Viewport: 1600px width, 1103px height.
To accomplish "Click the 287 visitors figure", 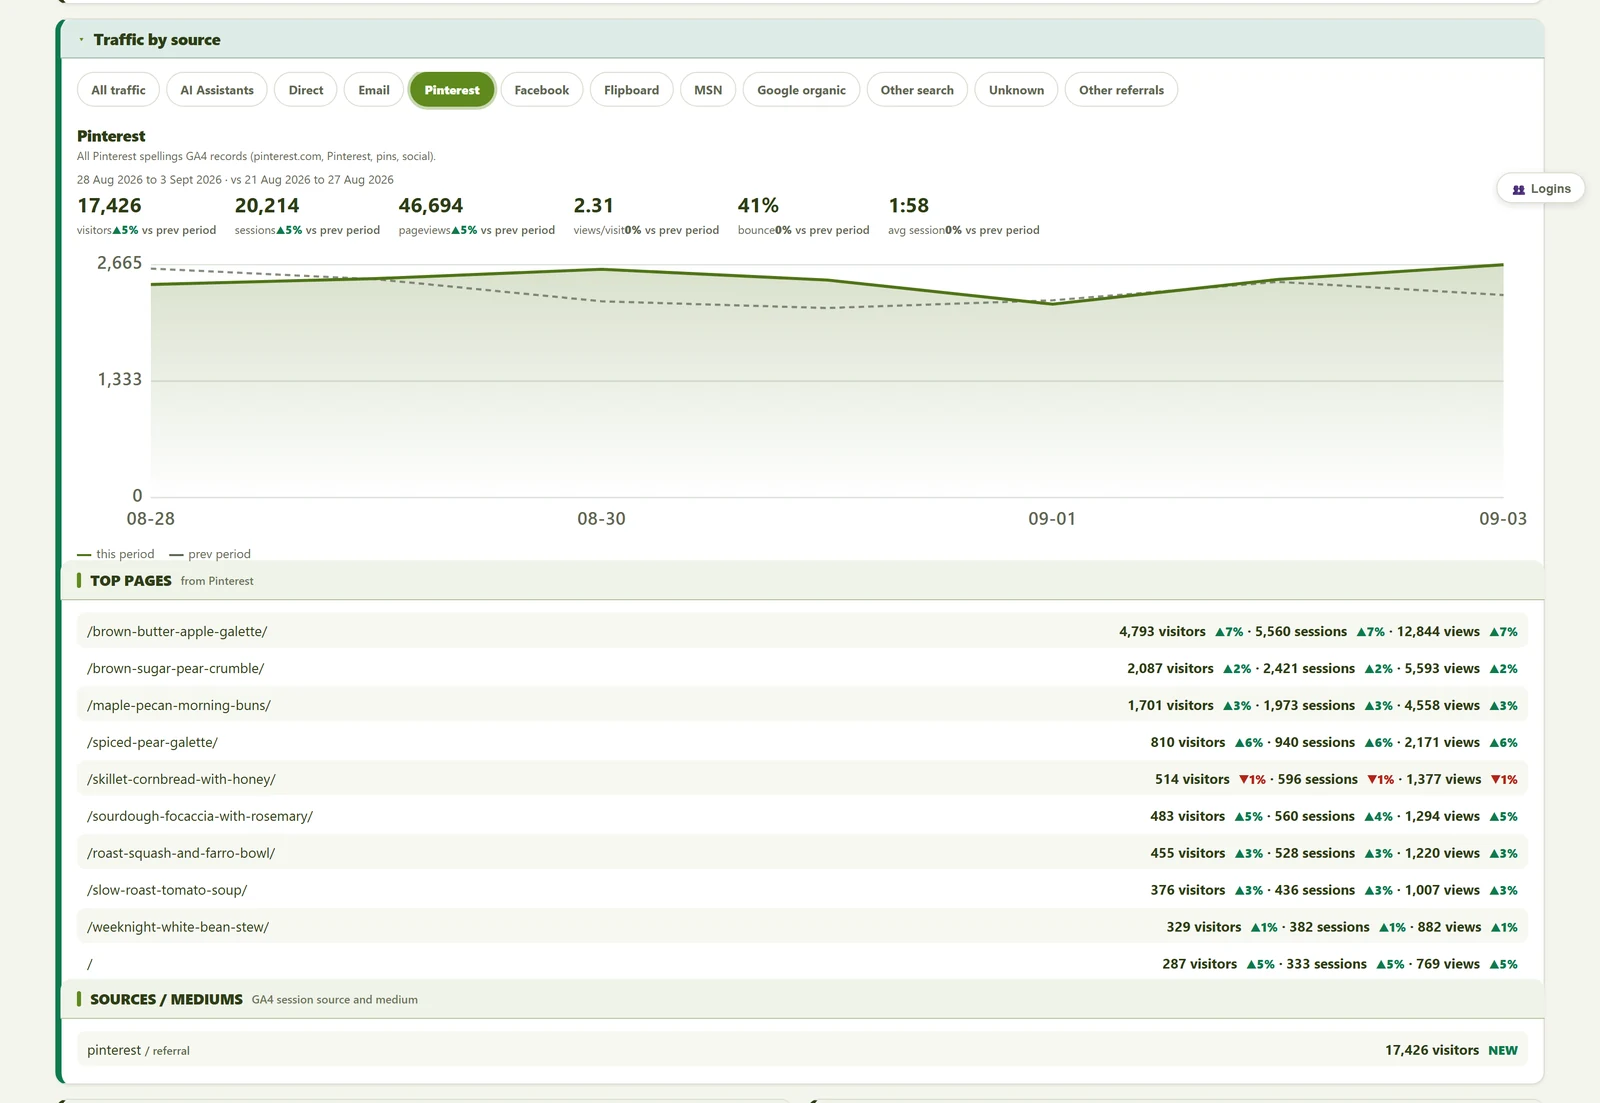I will point(1199,965).
